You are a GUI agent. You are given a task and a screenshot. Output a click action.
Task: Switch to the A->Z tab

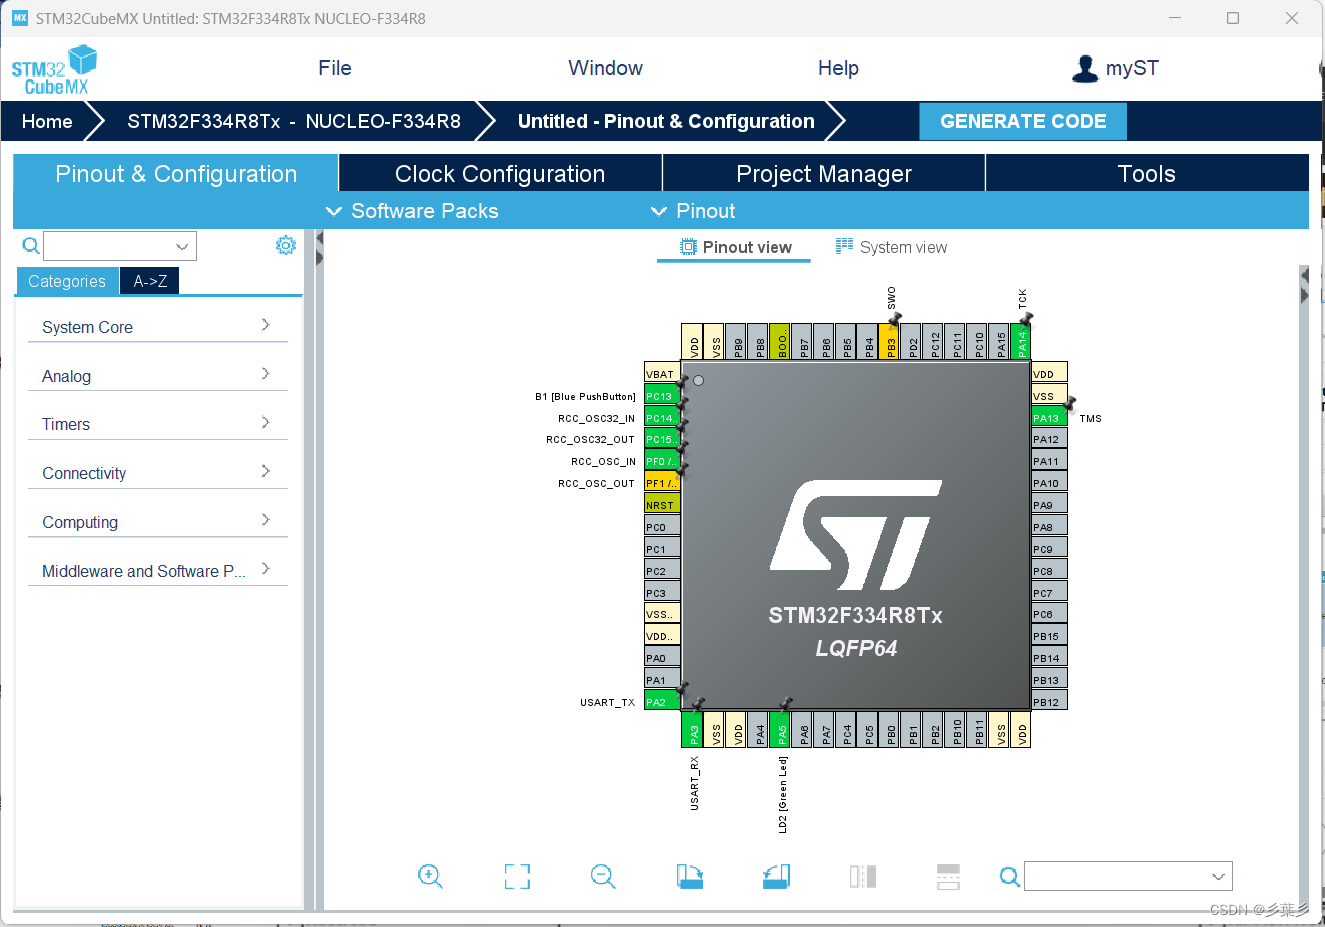coord(150,281)
